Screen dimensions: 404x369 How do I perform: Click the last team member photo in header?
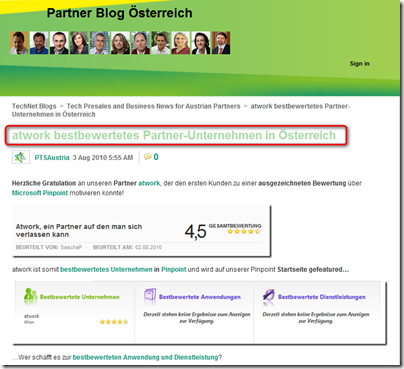click(221, 43)
